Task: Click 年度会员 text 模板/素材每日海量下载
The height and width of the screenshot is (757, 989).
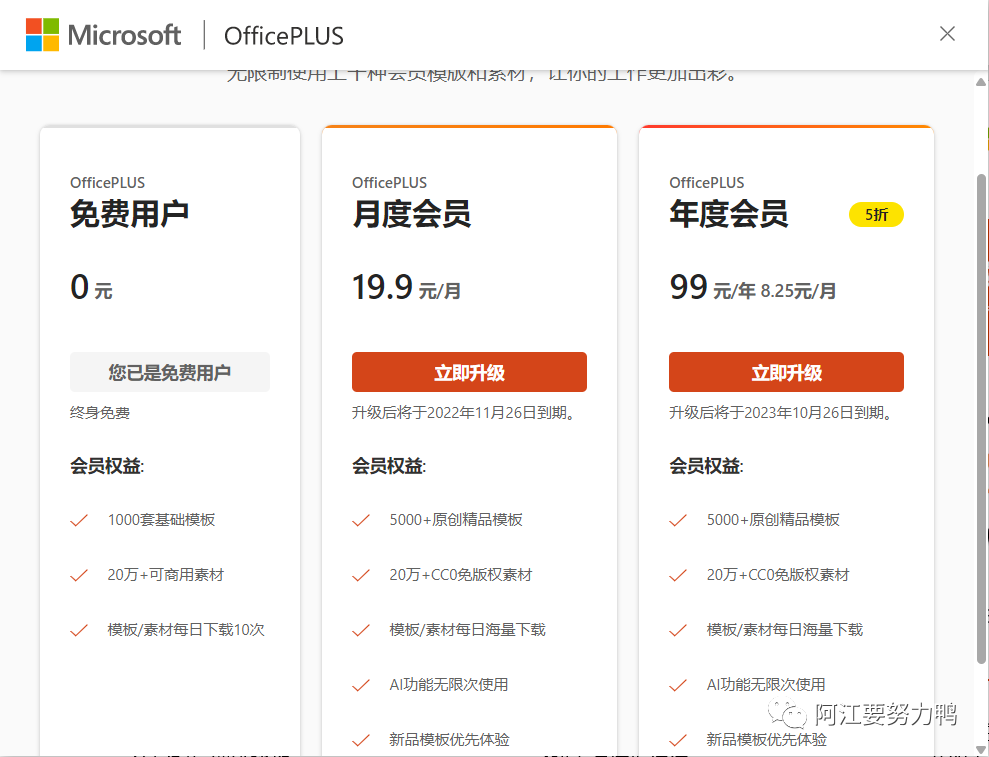Action: (x=785, y=630)
